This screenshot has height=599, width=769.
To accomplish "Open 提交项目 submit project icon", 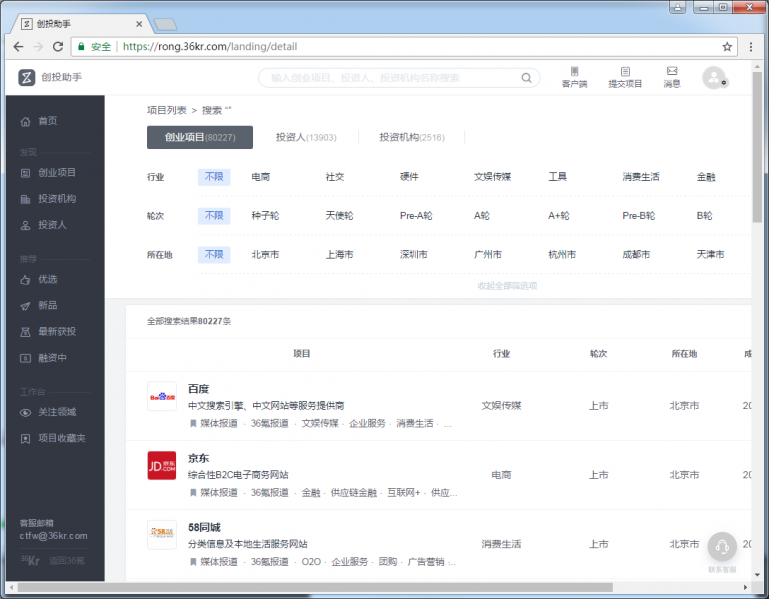I will coord(625,72).
